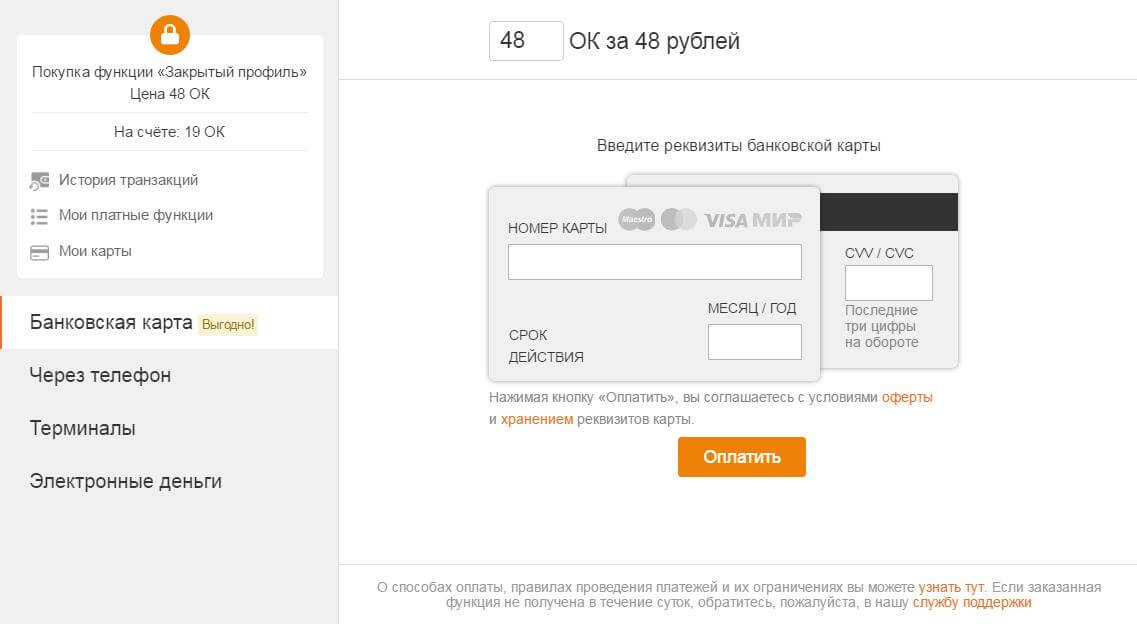
Task: Click the МИР card logo
Action: point(777,220)
